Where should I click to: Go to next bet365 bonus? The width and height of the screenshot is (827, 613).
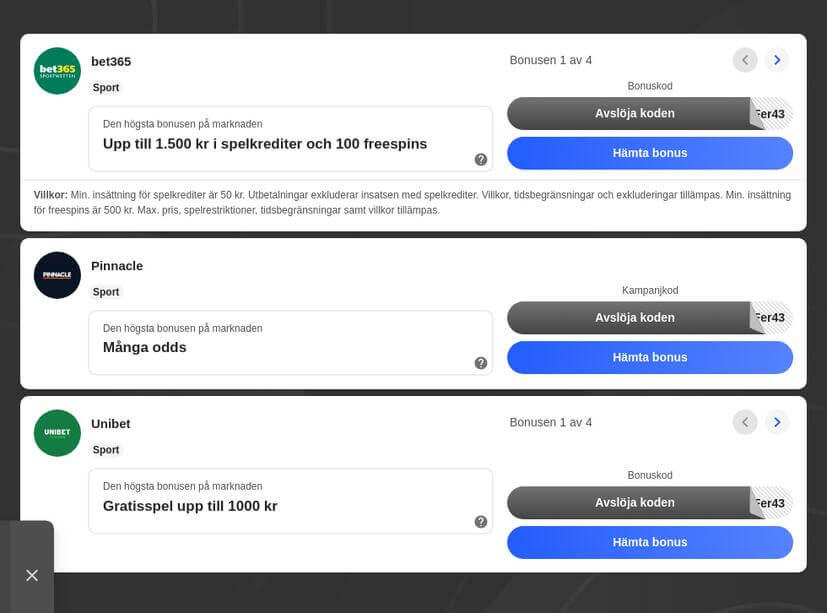click(x=777, y=60)
